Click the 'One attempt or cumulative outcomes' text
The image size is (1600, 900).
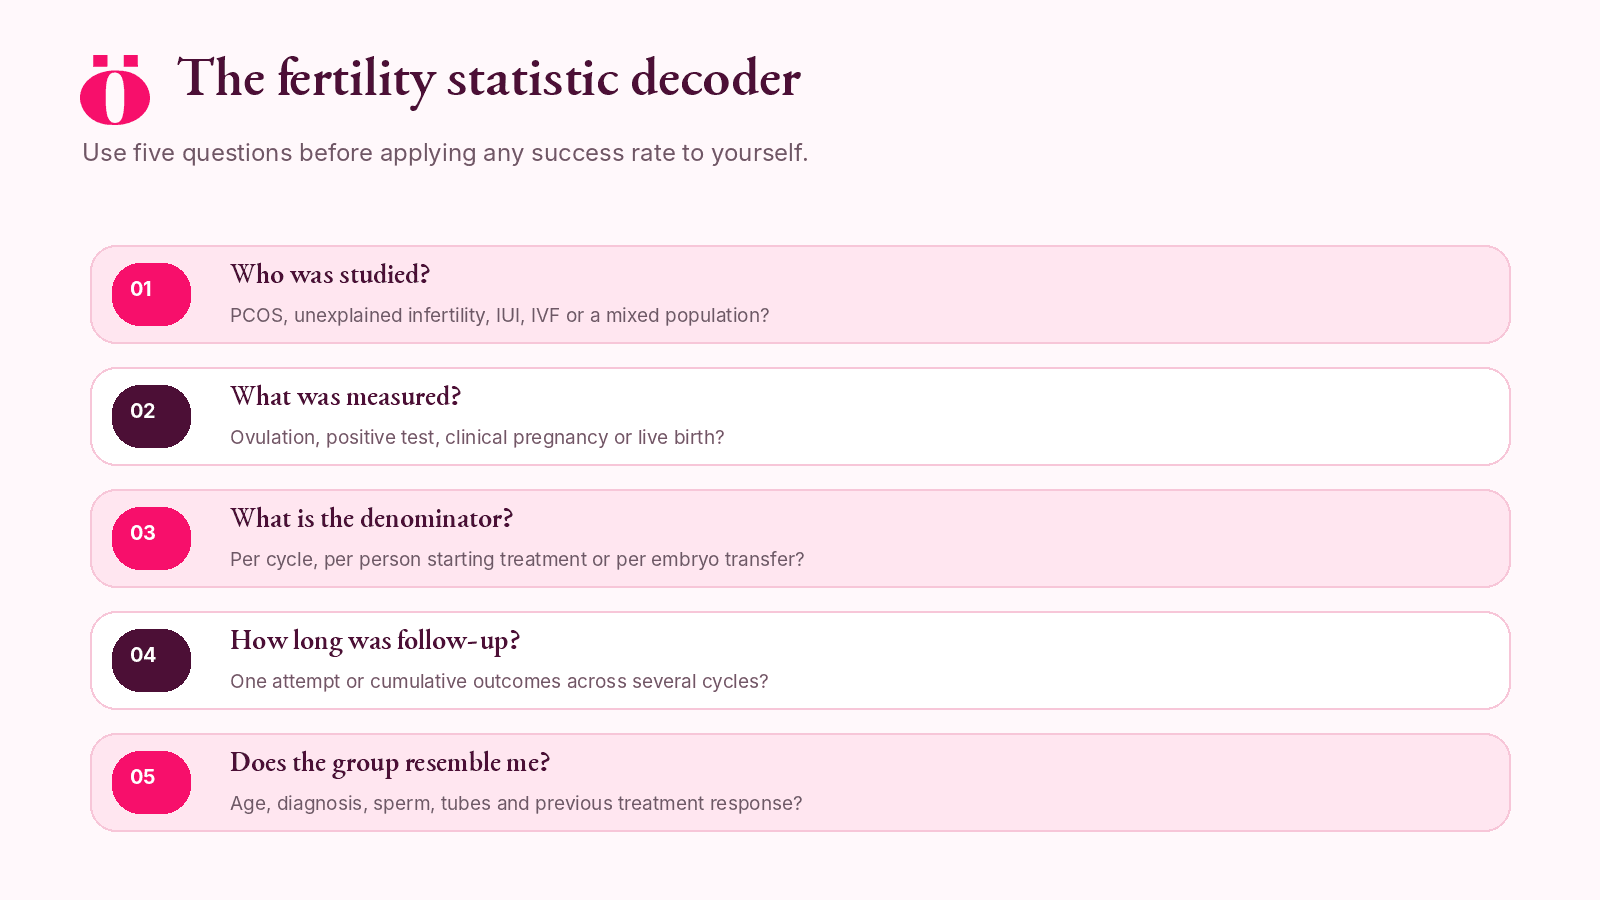click(499, 681)
